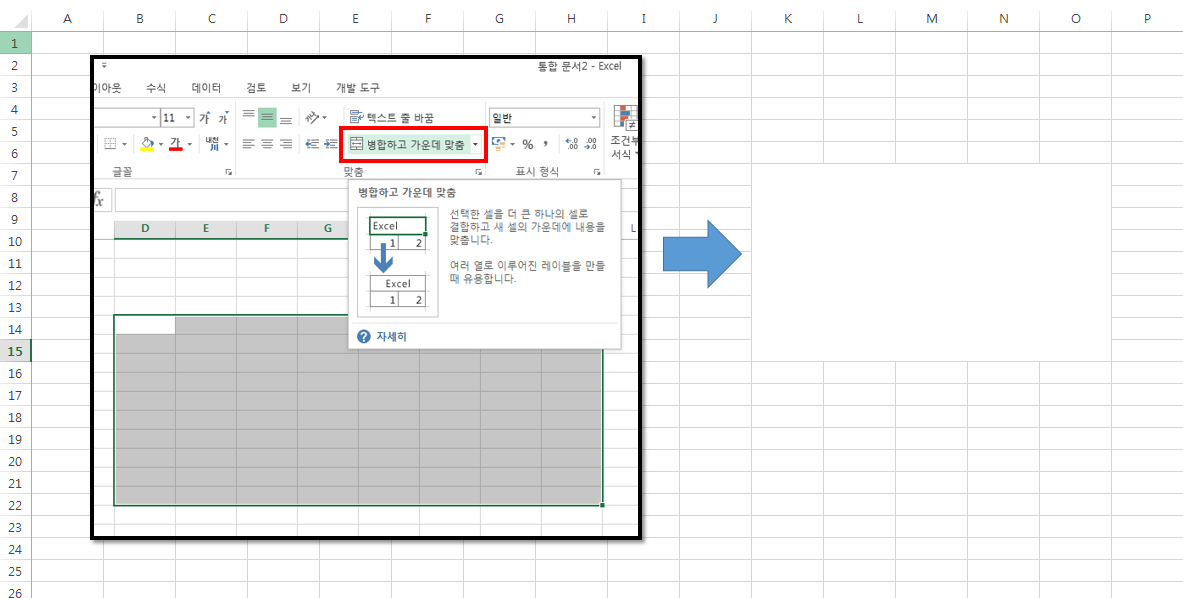Image resolution: width=1183 pixels, height=598 pixels.
Task: Click the formula bar input beside fx
Action: pos(230,200)
